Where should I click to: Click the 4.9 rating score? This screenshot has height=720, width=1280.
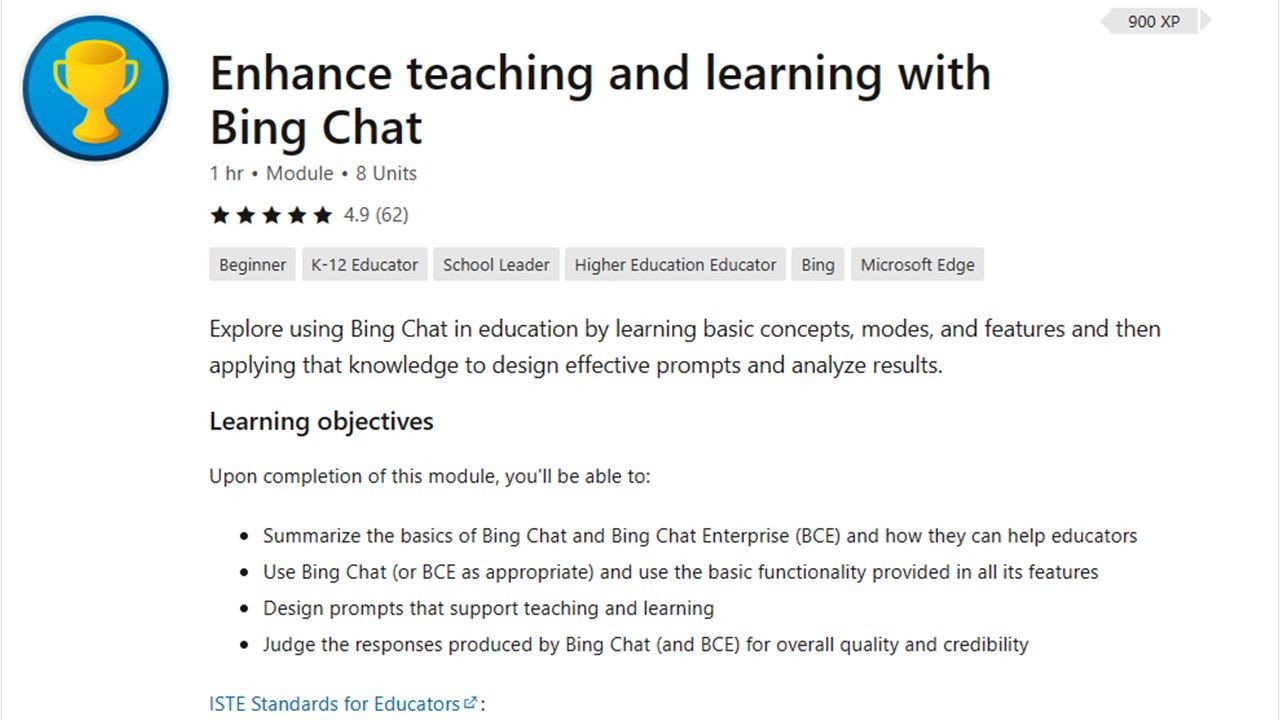(x=356, y=215)
